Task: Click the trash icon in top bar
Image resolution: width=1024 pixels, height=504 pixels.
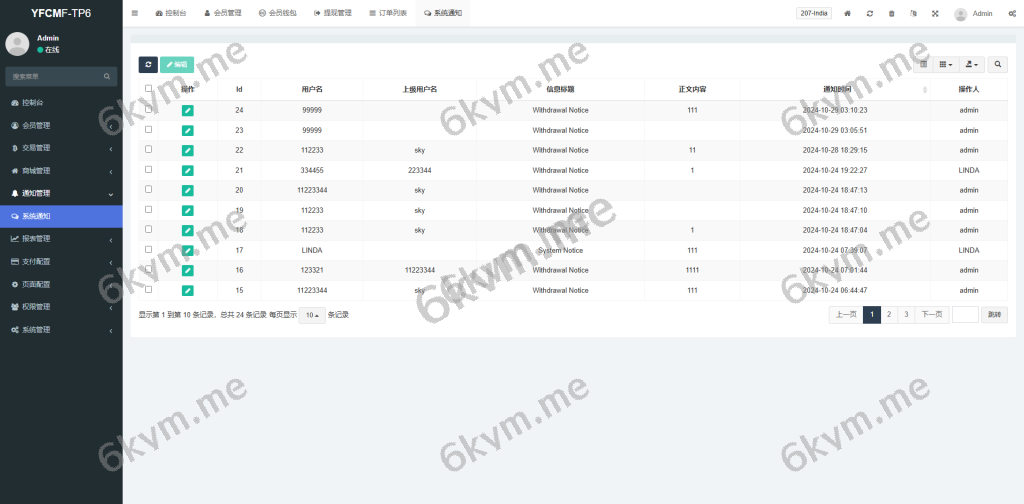Action: 891,14
